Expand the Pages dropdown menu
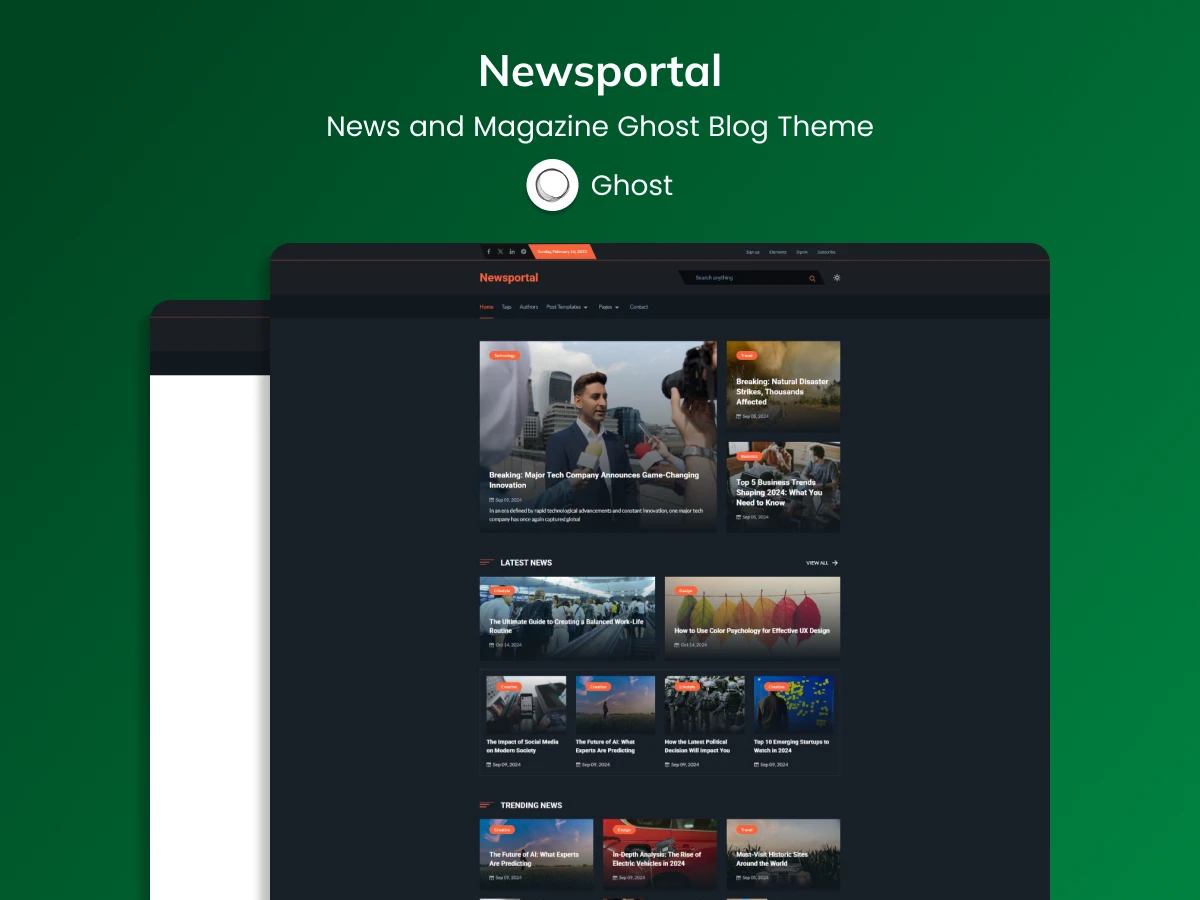This screenshot has height=900, width=1200. click(609, 307)
